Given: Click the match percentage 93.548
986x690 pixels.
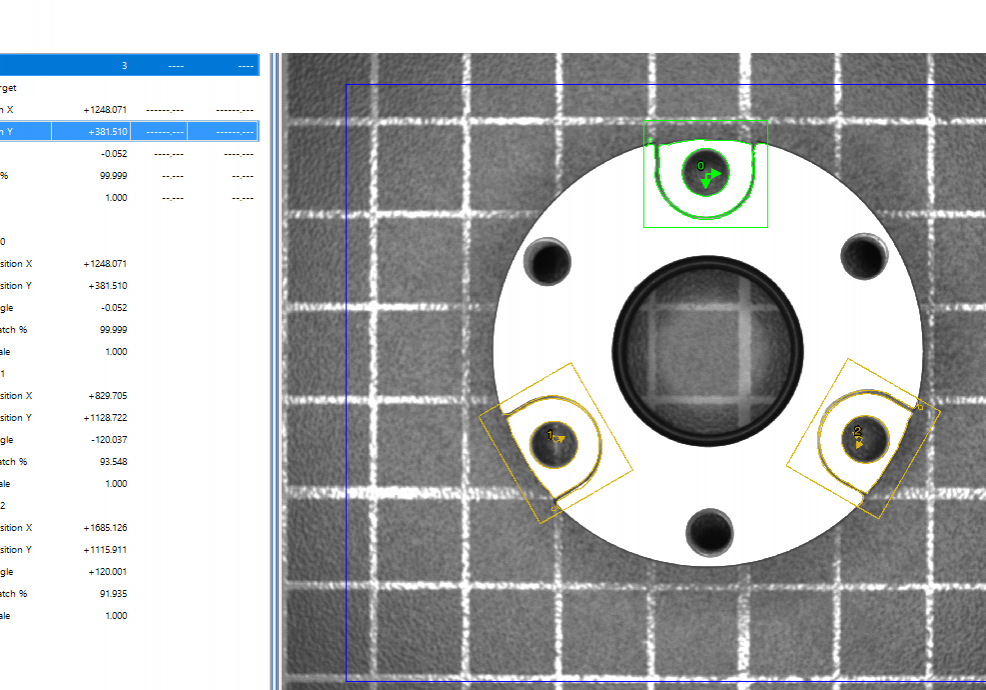Looking at the screenshot, I should click(110, 462).
